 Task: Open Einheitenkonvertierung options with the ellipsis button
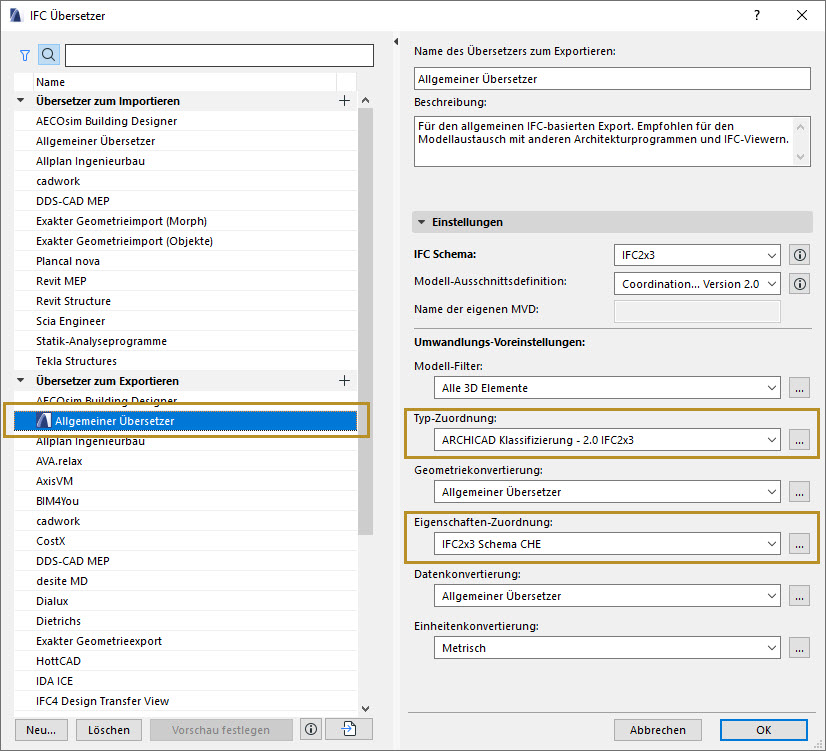pos(799,648)
